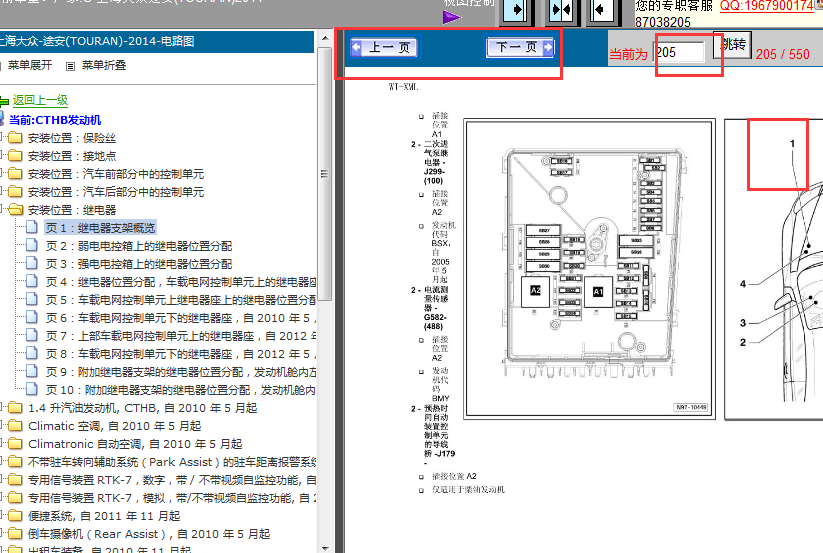Click 菜单折叠 to collapse menu

point(104,65)
